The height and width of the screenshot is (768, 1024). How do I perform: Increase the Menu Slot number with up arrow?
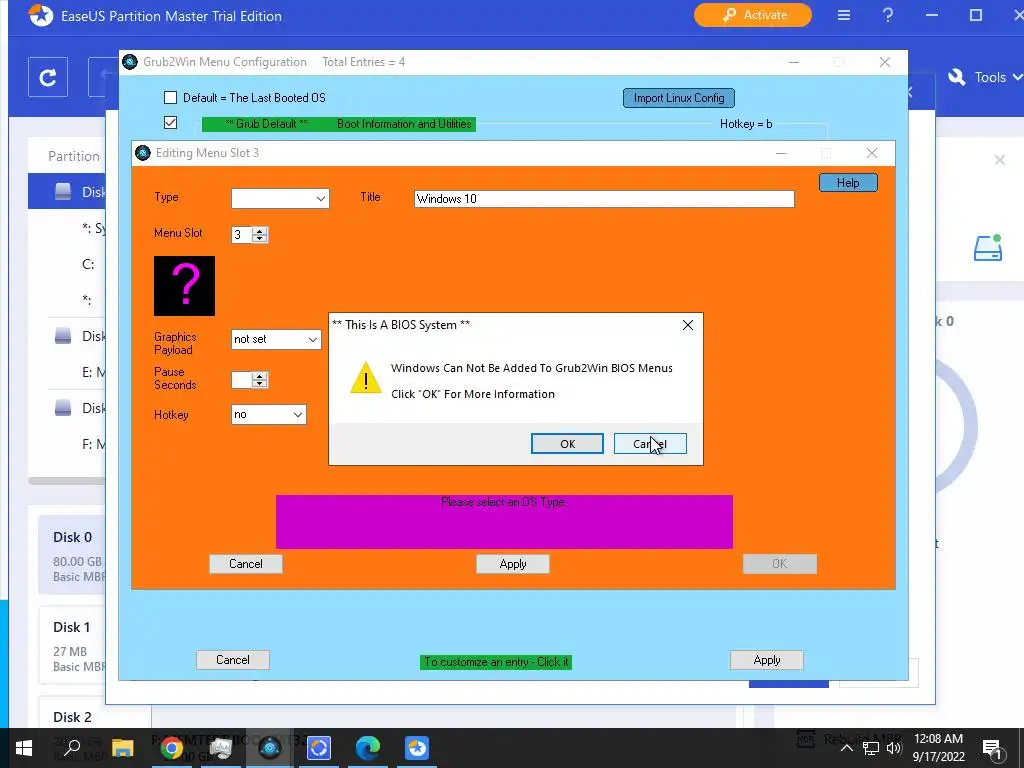[260, 231]
